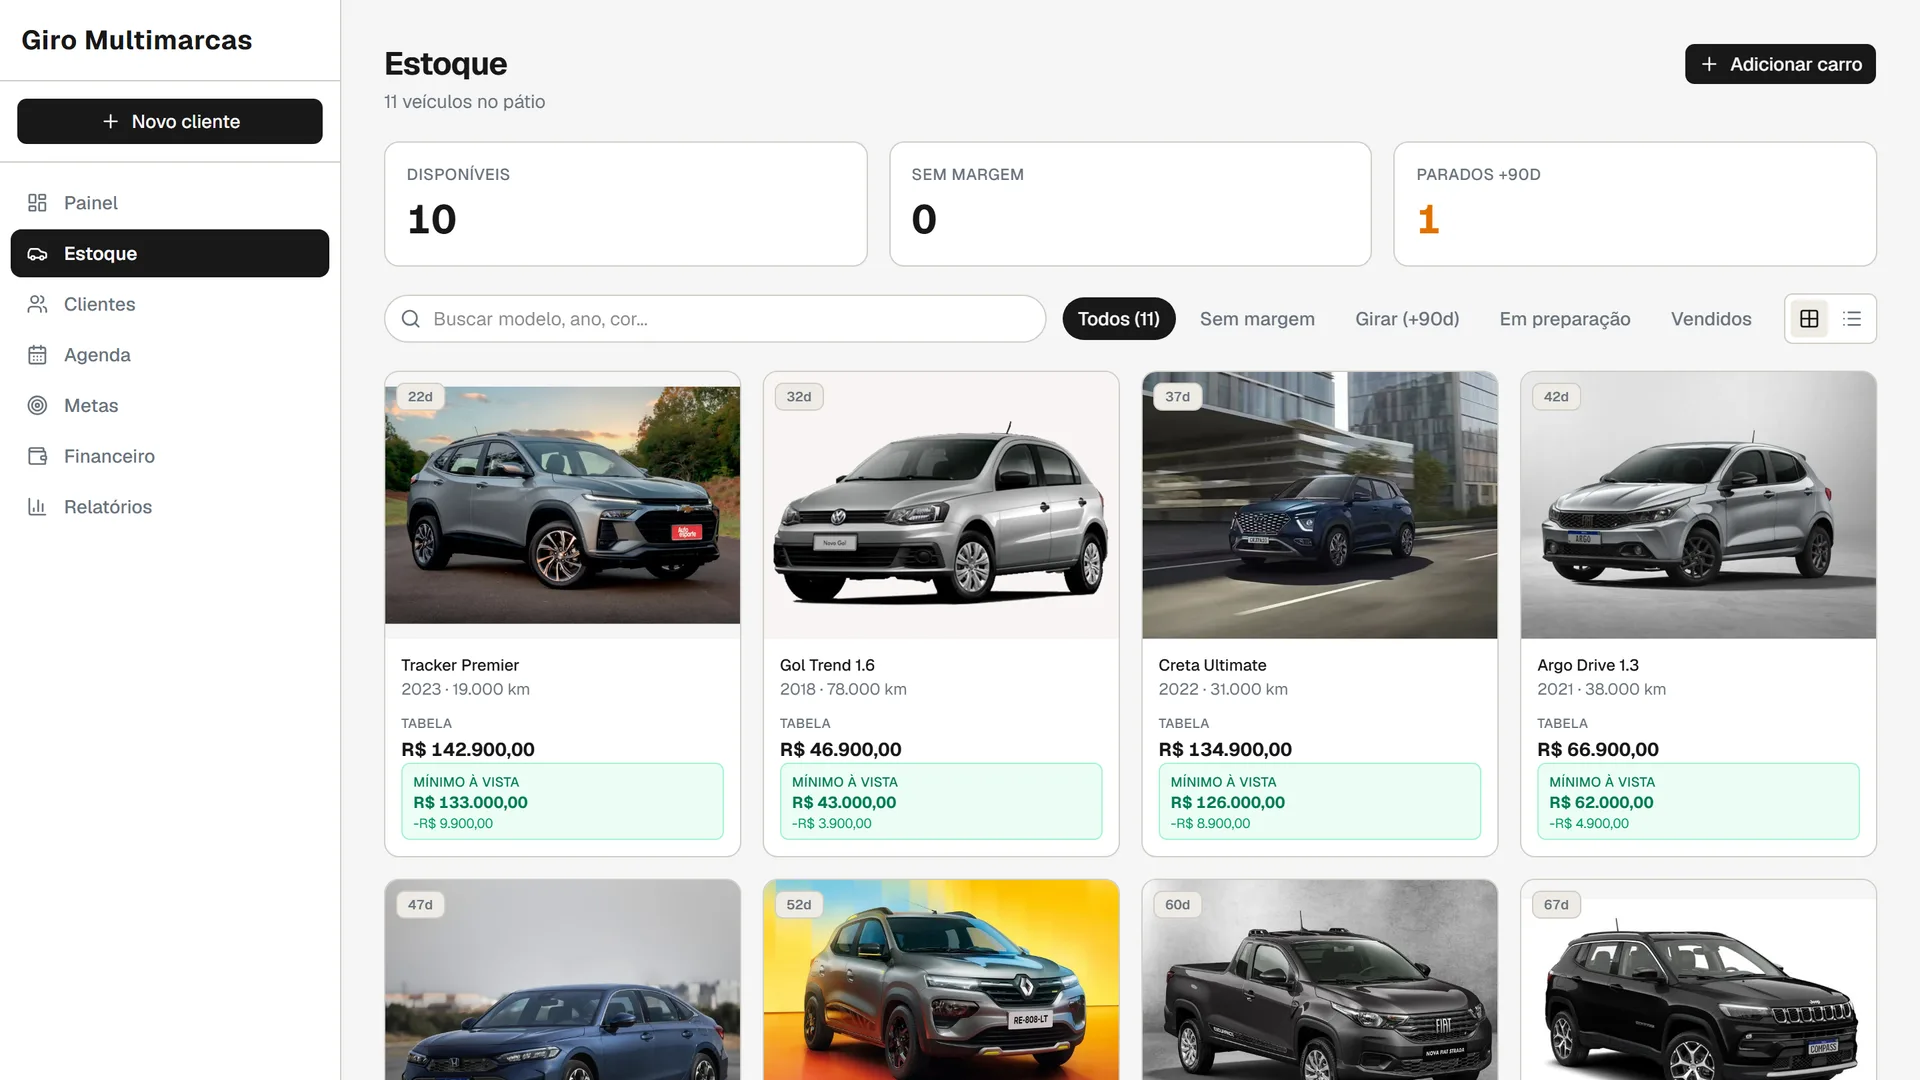The width and height of the screenshot is (1920, 1080).
Task: Click the R$ 134.900,00 table price
Action: [1225, 749]
